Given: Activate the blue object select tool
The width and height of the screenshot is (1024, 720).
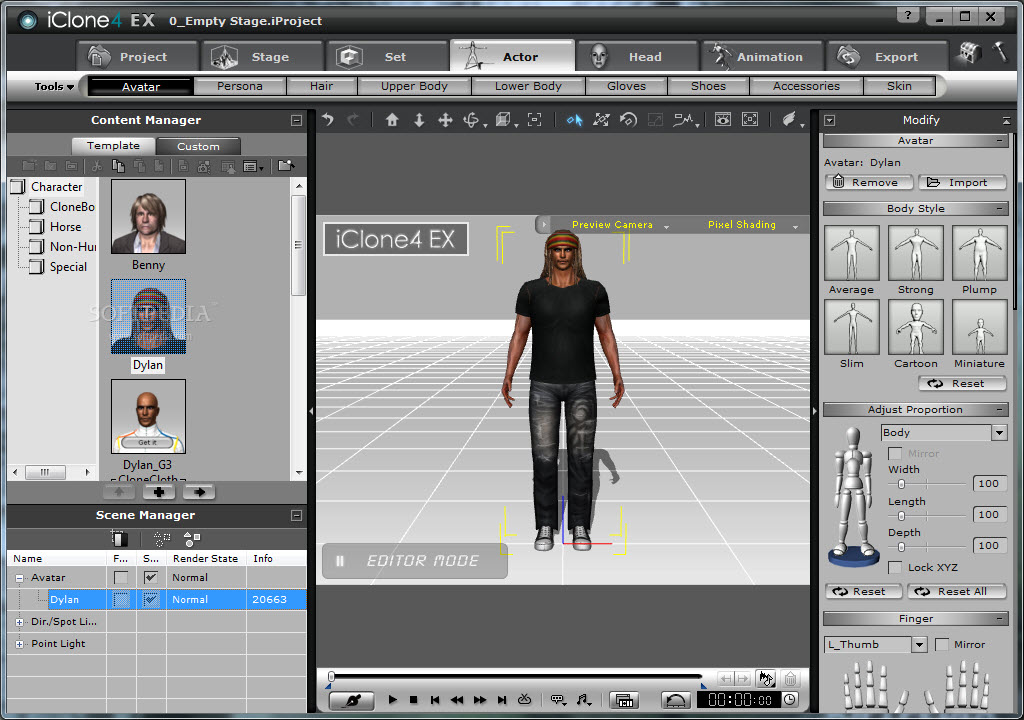Looking at the screenshot, I should click(x=574, y=120).
